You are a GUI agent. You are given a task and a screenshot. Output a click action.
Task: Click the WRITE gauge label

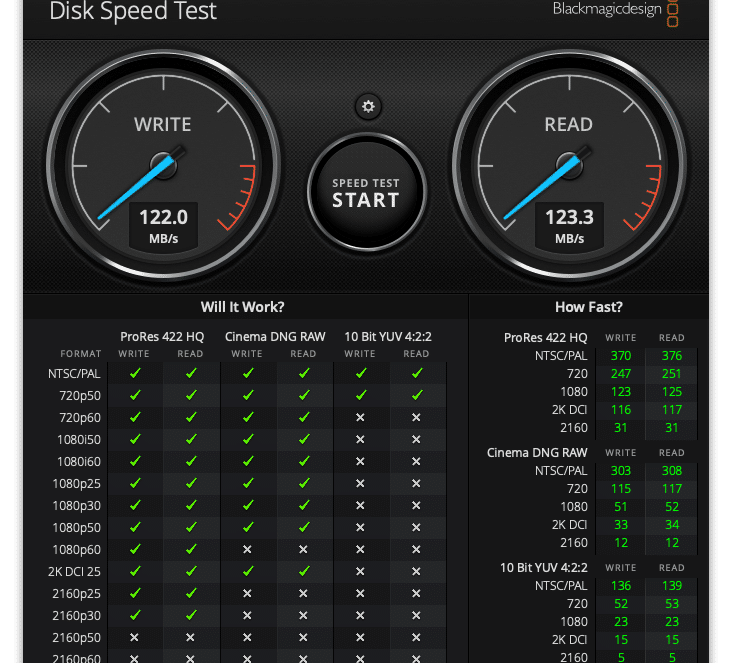click(163, 125)
